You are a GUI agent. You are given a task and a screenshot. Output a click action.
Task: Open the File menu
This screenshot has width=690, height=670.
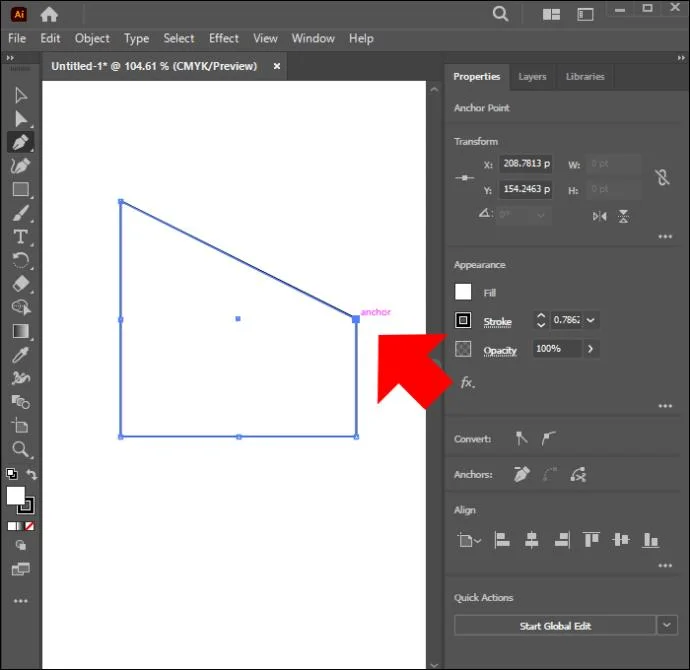pyautogui.click(x=17, y=38)
